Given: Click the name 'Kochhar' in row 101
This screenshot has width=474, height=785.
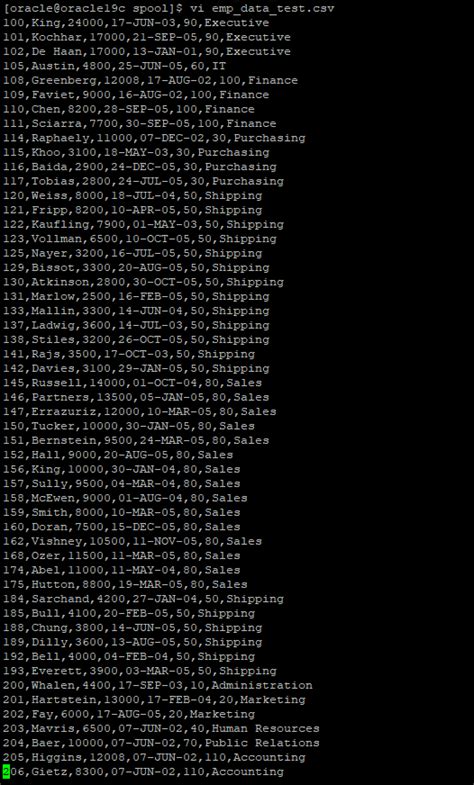Looking at the screenshot, I should coord(56,38).
